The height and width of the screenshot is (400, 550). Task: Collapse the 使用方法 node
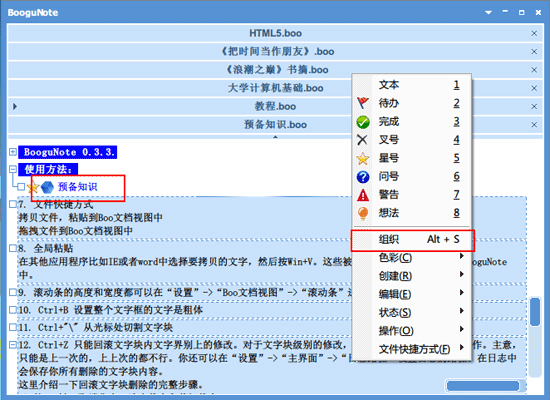coord(13,169)
